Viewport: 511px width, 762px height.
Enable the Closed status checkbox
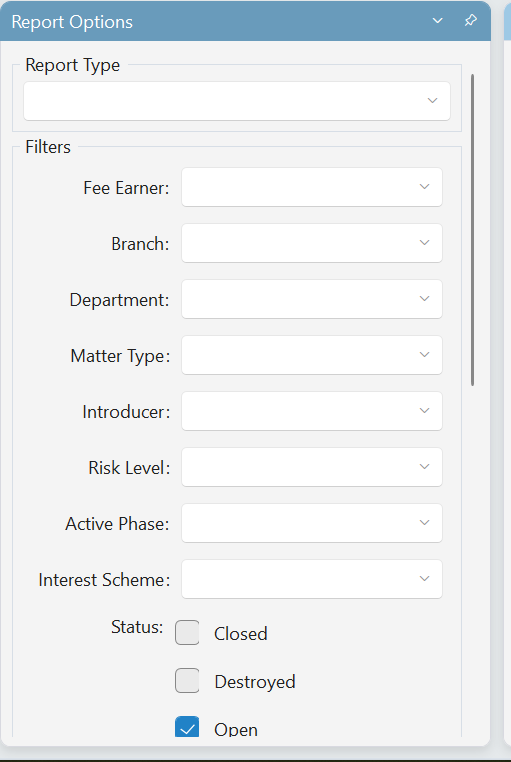[187, 632]
